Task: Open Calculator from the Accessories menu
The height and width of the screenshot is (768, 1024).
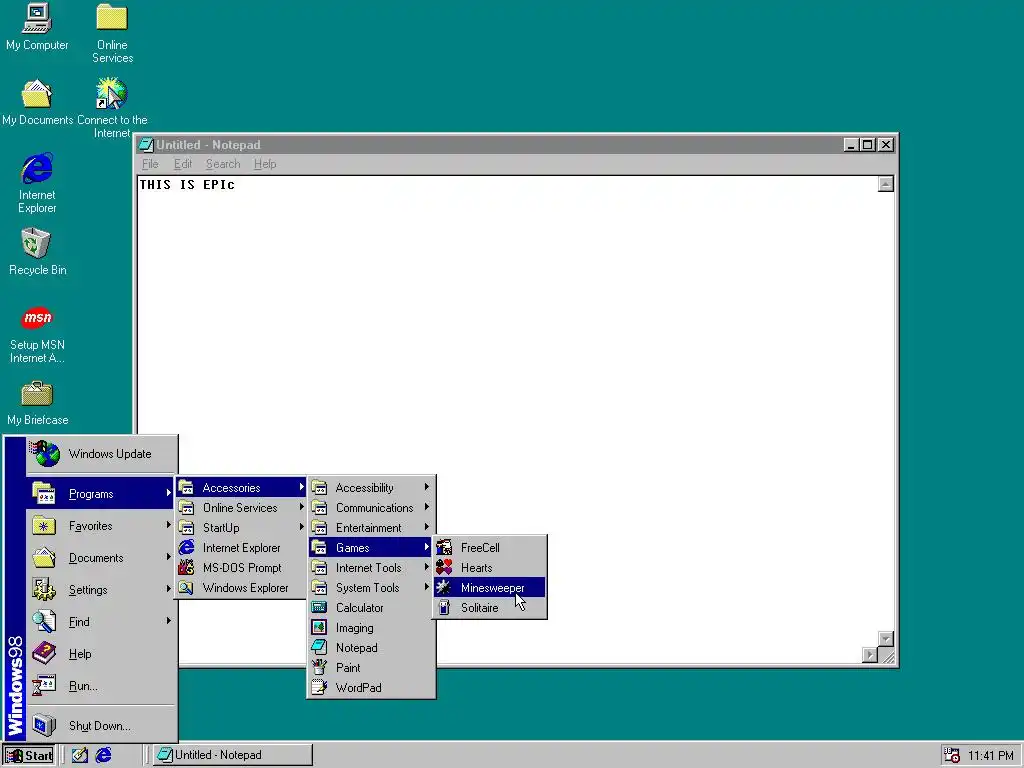Action: 371,607
